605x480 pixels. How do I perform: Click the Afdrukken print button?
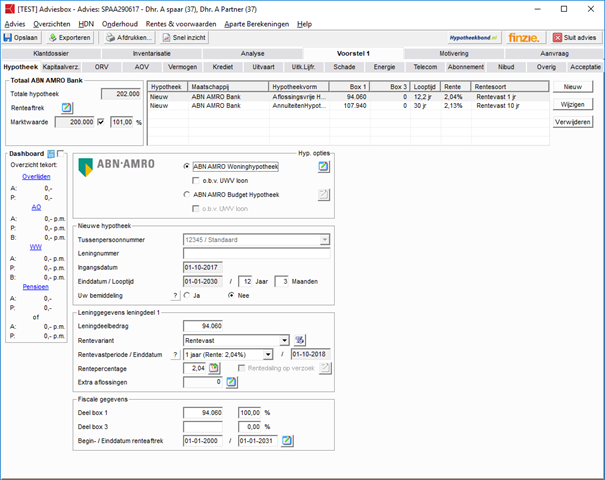coord(130,37)
